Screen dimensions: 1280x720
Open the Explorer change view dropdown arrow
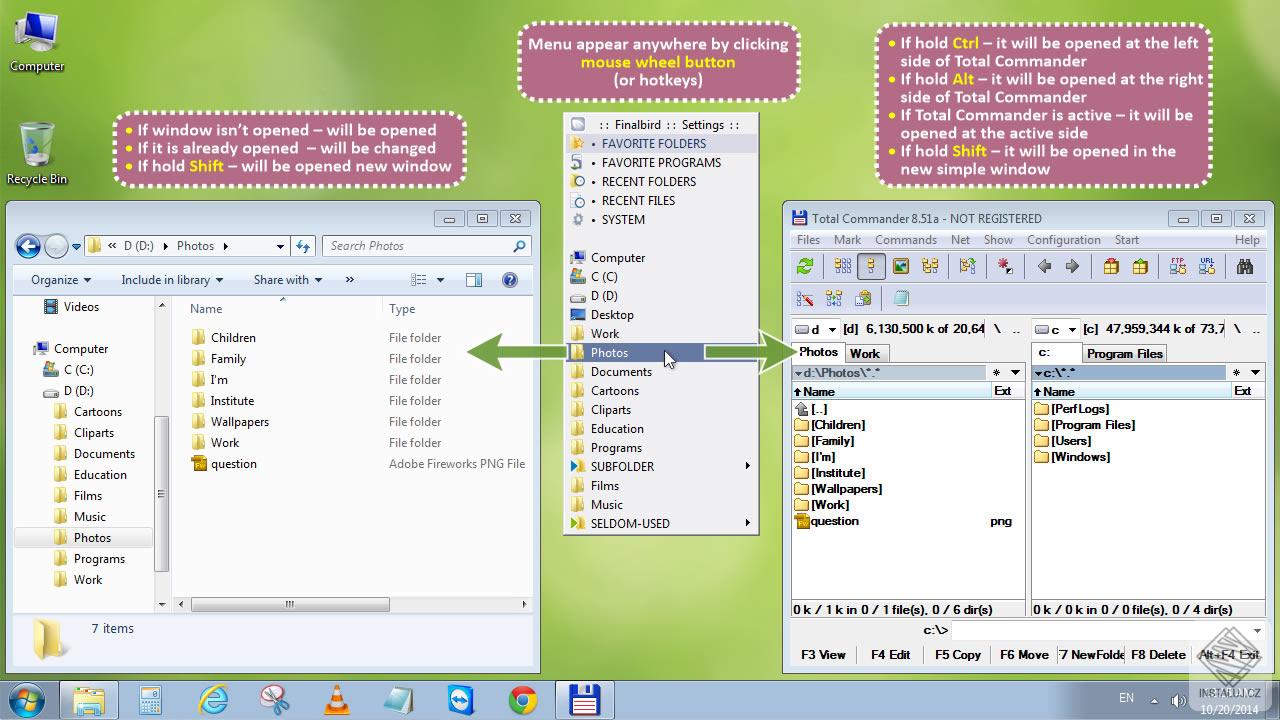pos(440,280)
